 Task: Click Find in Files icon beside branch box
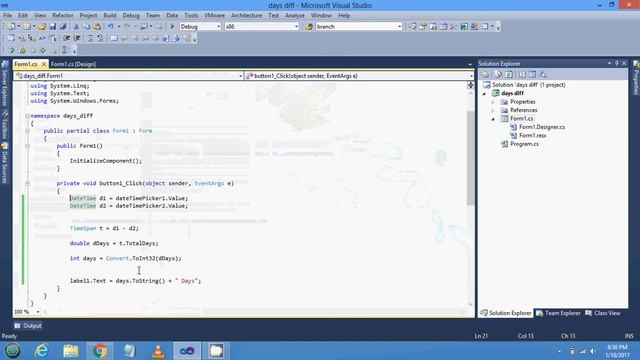309,27
